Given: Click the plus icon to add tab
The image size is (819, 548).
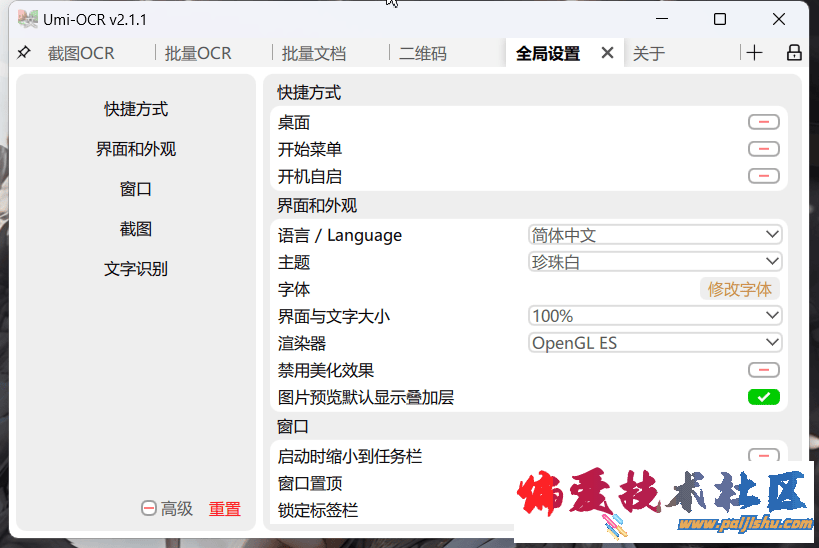Looking at the screenshot, I should tap(754, 53).
